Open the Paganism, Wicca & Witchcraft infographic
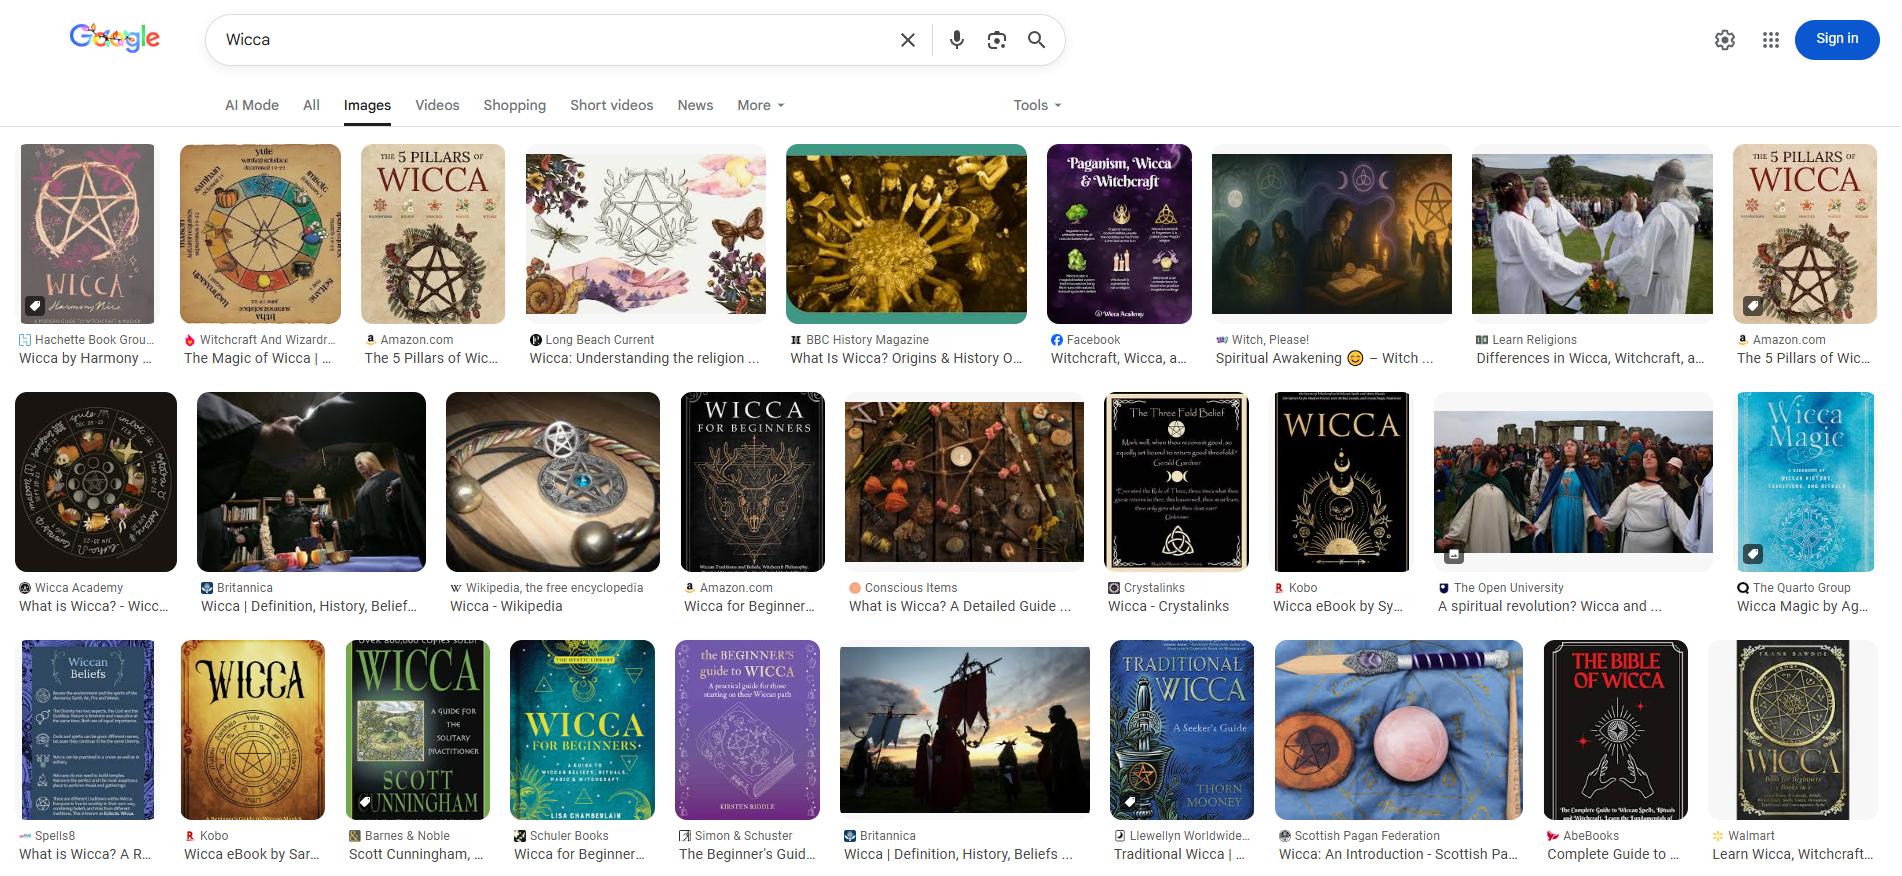This screenshot has height=876, width=1902. tap(1119, 234)
